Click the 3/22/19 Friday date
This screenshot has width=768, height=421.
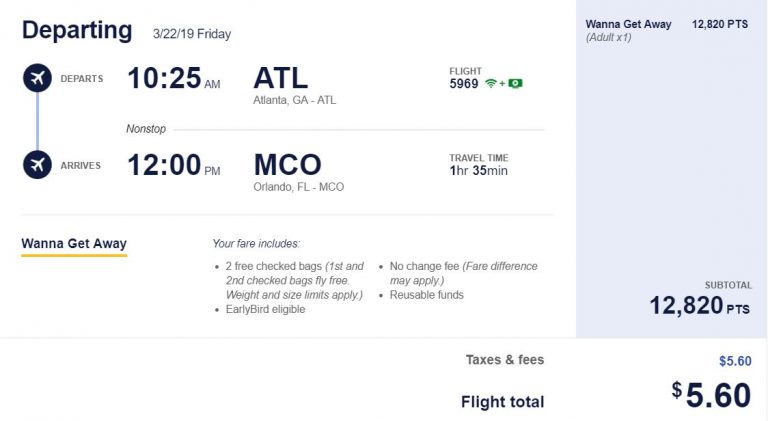(x=191, y=34)
